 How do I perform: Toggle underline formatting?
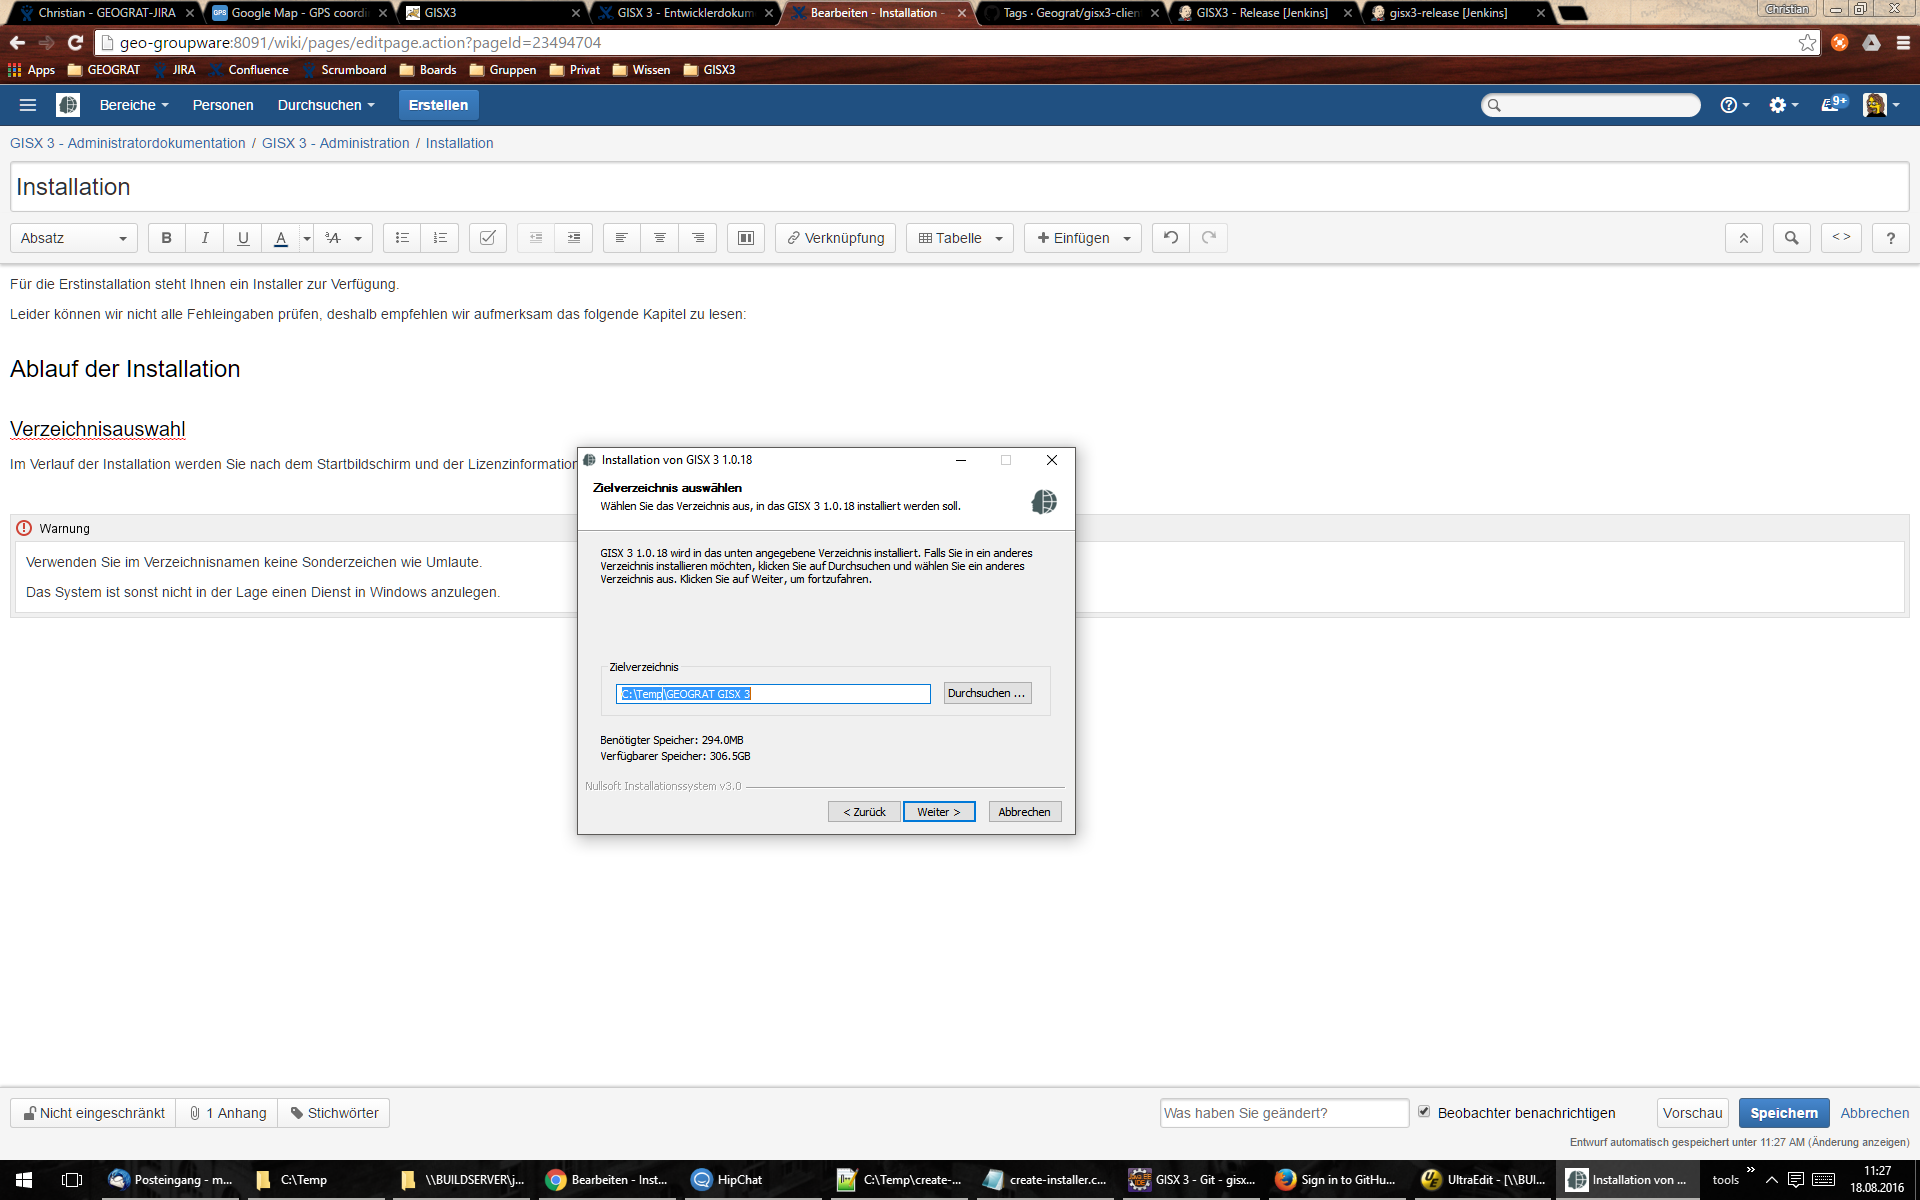243,238
